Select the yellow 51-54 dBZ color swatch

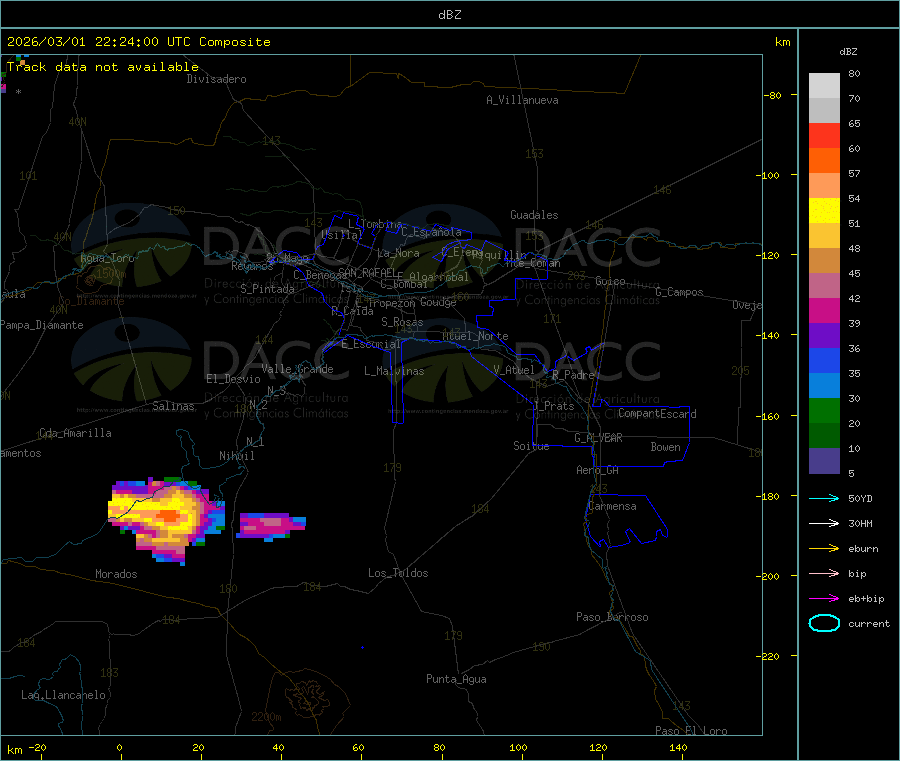824,211
